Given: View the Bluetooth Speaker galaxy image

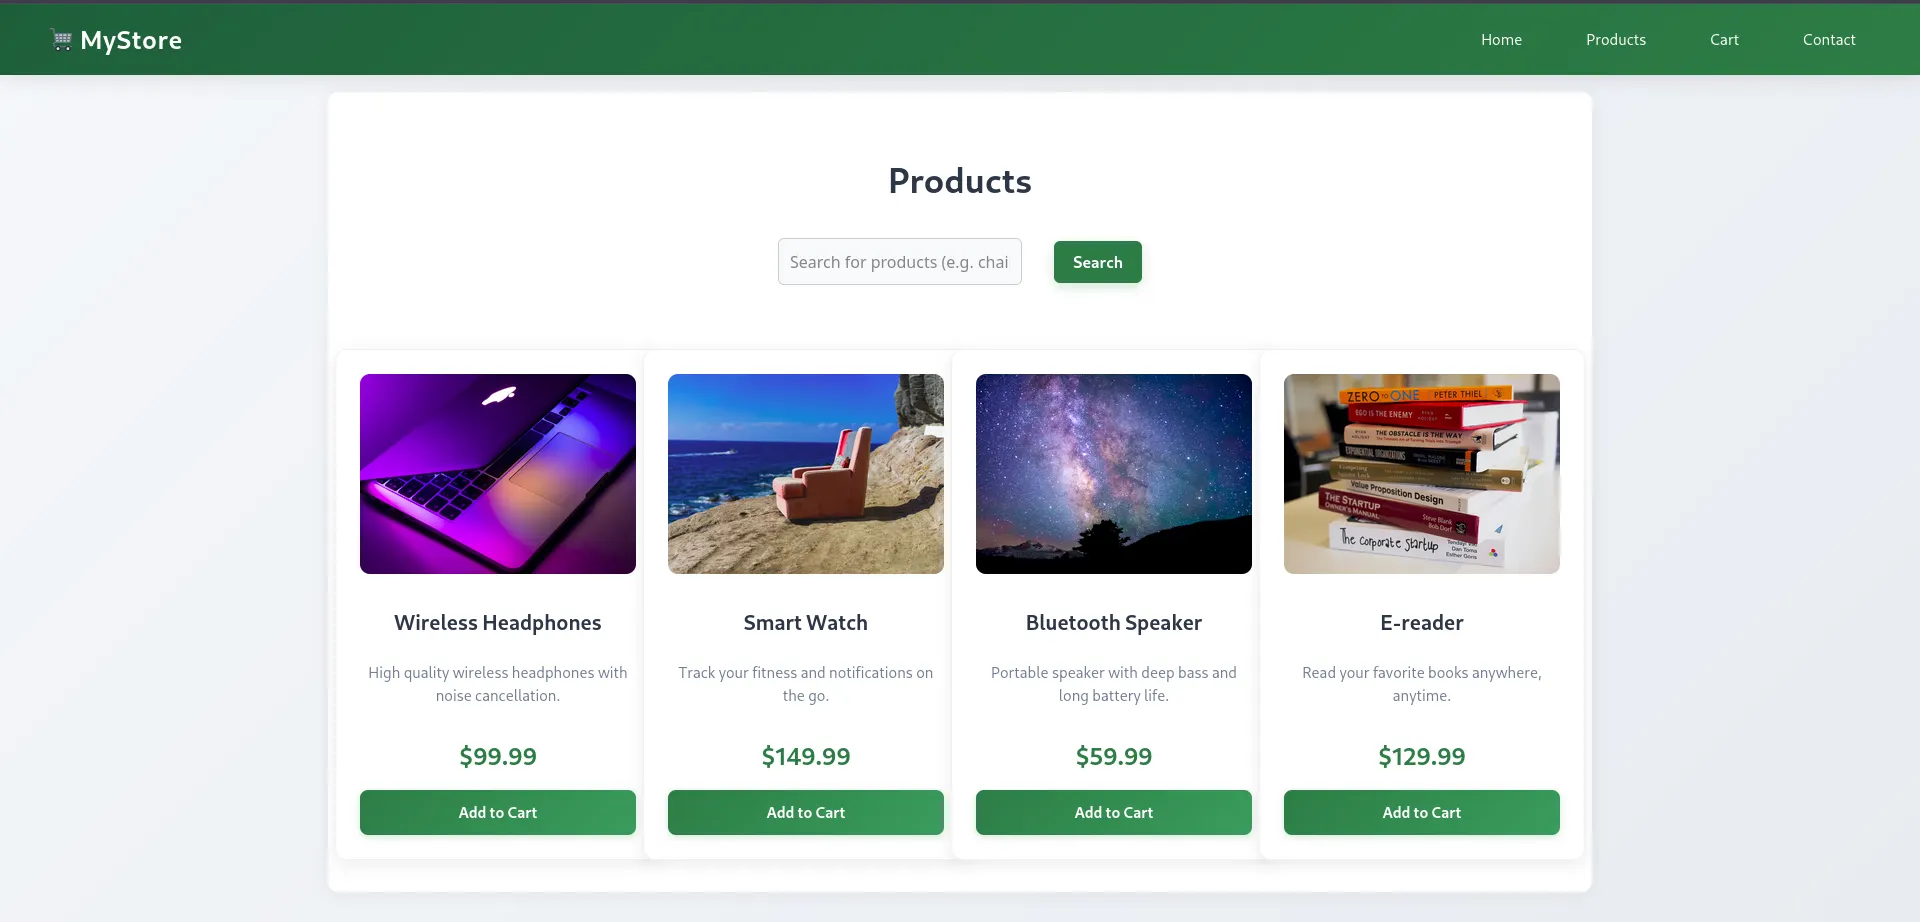Looking at the screenshot, I should [1114, 474].
